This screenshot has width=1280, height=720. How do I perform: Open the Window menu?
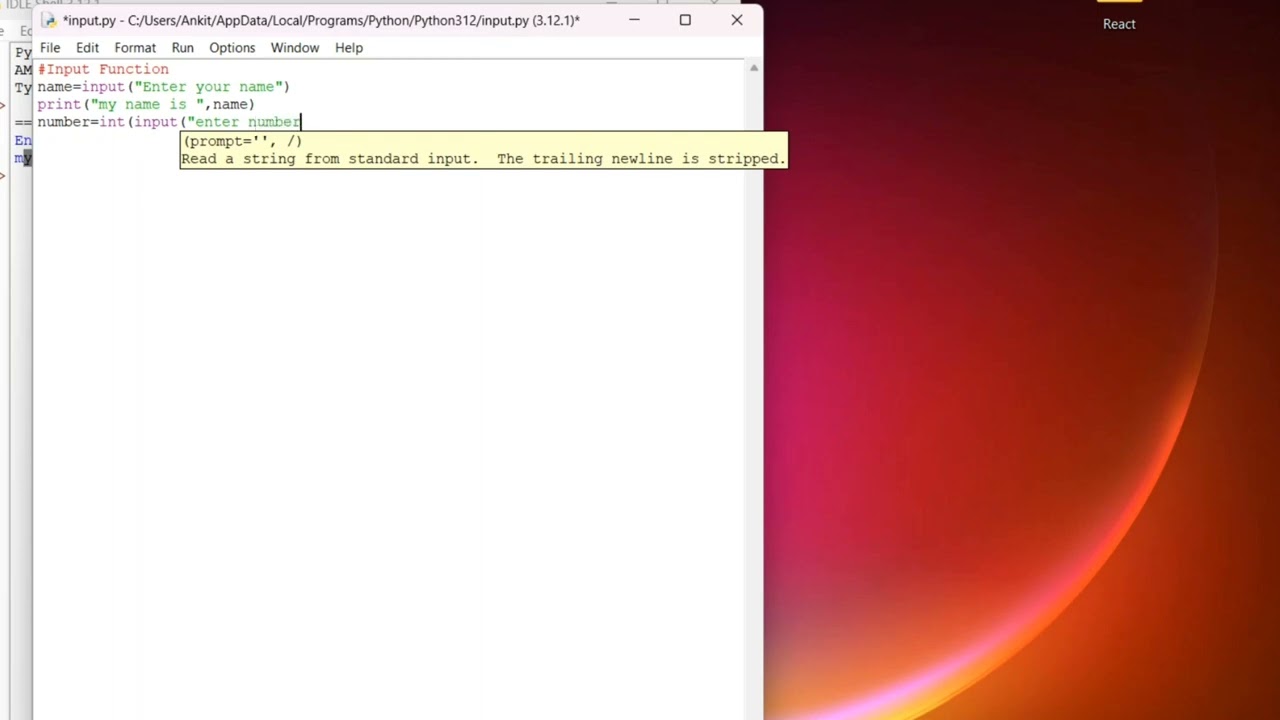(295, 48)
